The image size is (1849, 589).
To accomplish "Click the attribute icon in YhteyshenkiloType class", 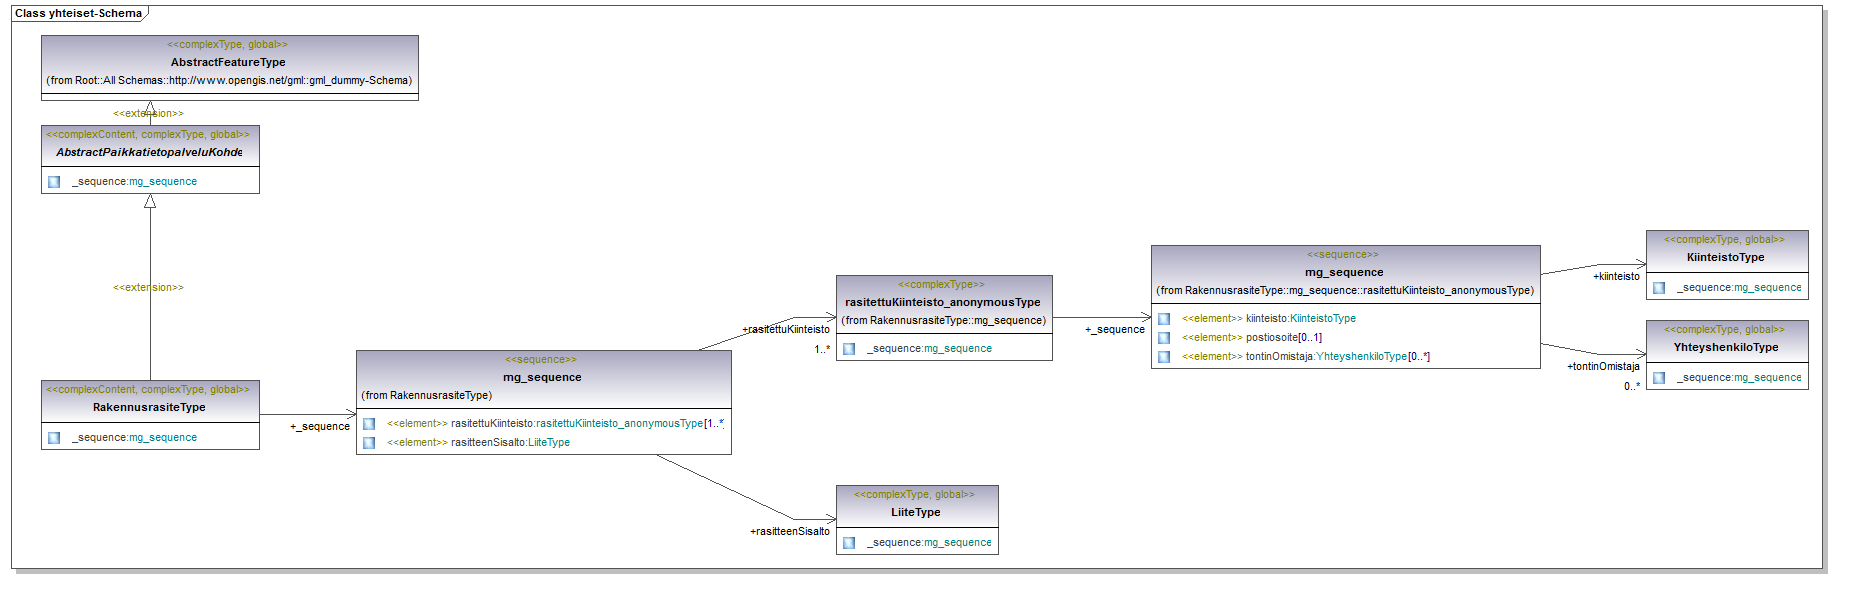I will point(1659,378).
